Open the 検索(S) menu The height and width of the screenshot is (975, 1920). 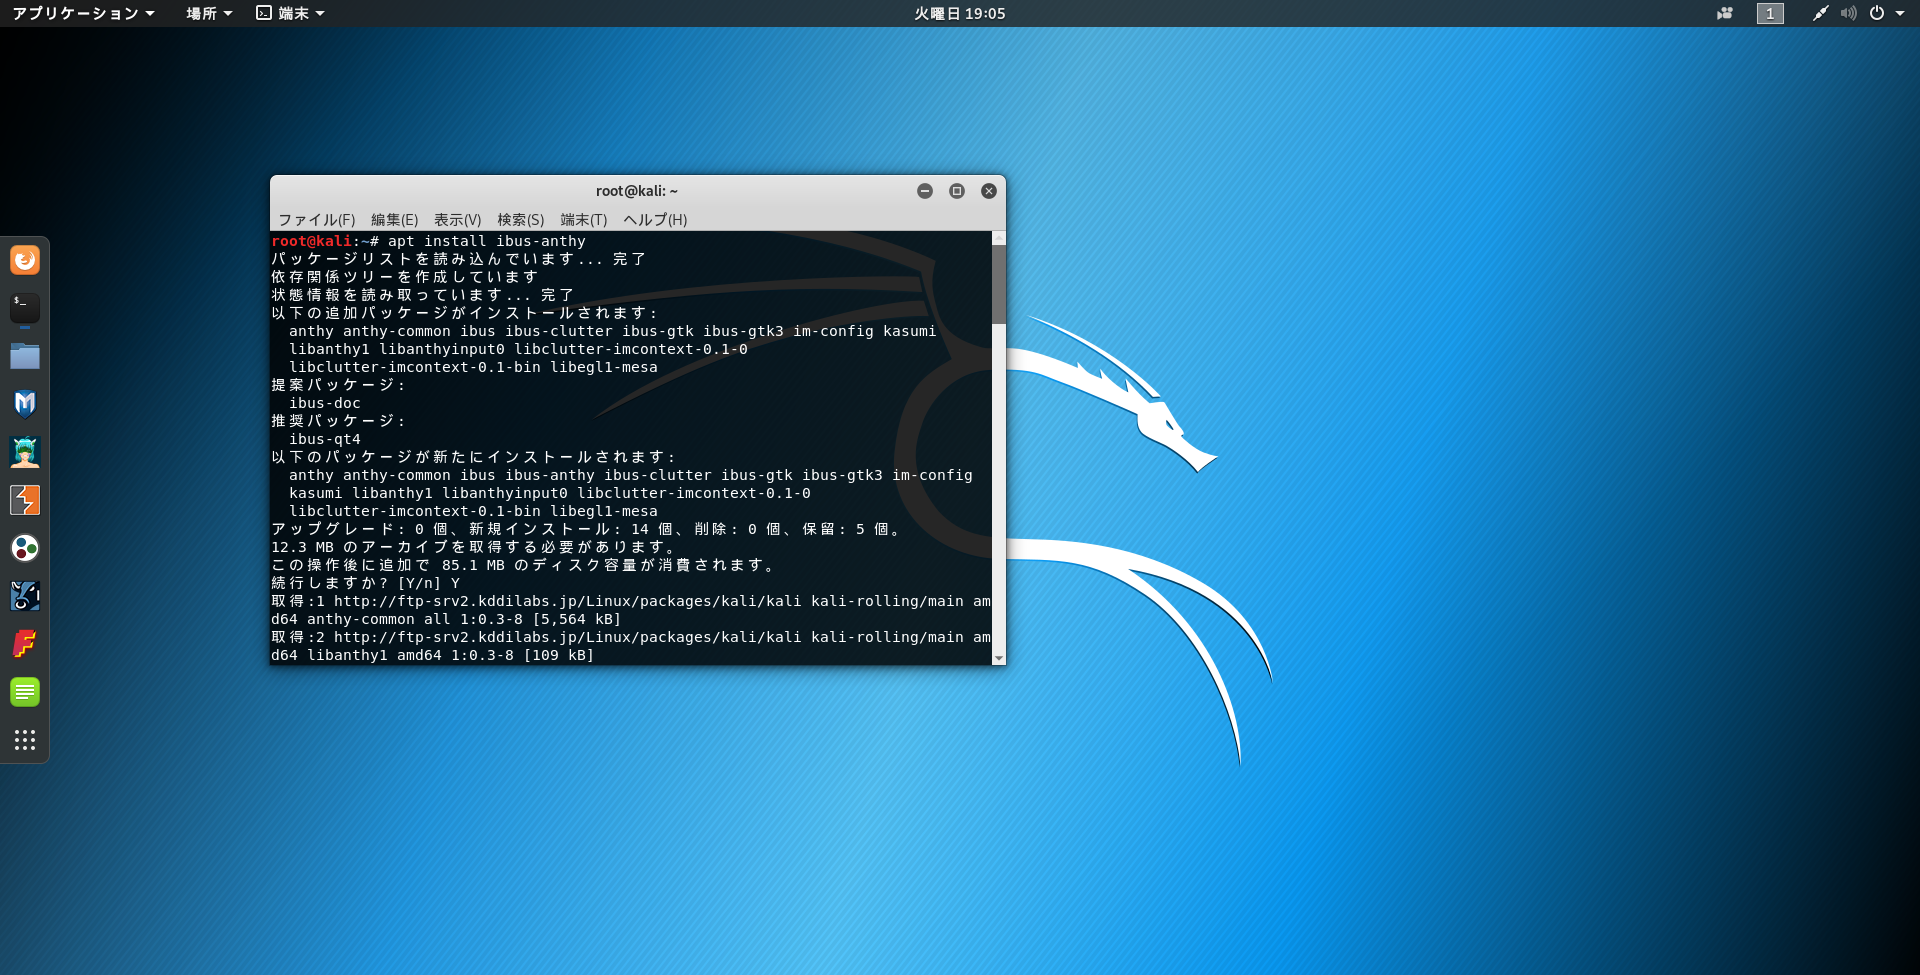[521, 220]
